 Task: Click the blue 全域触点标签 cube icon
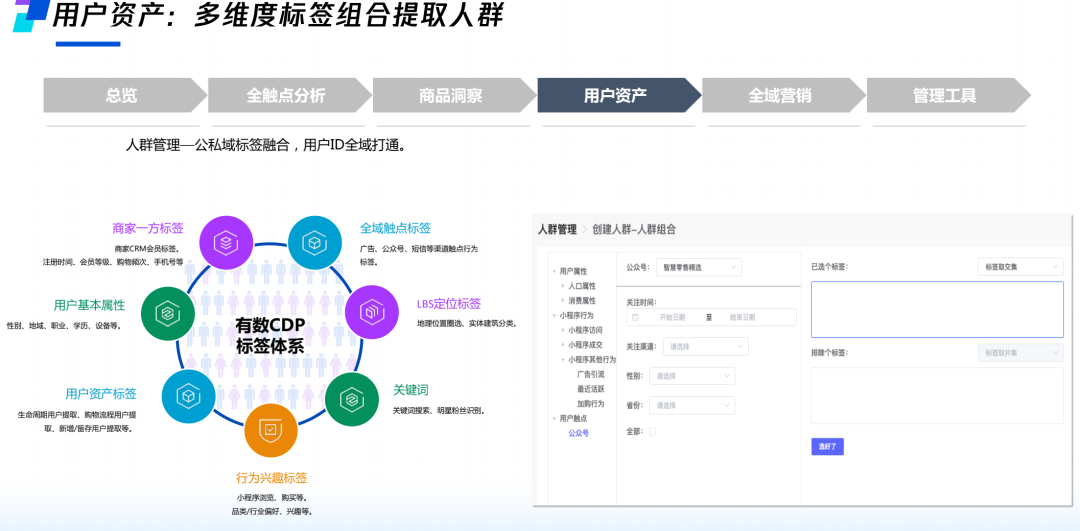coord(315,242)
